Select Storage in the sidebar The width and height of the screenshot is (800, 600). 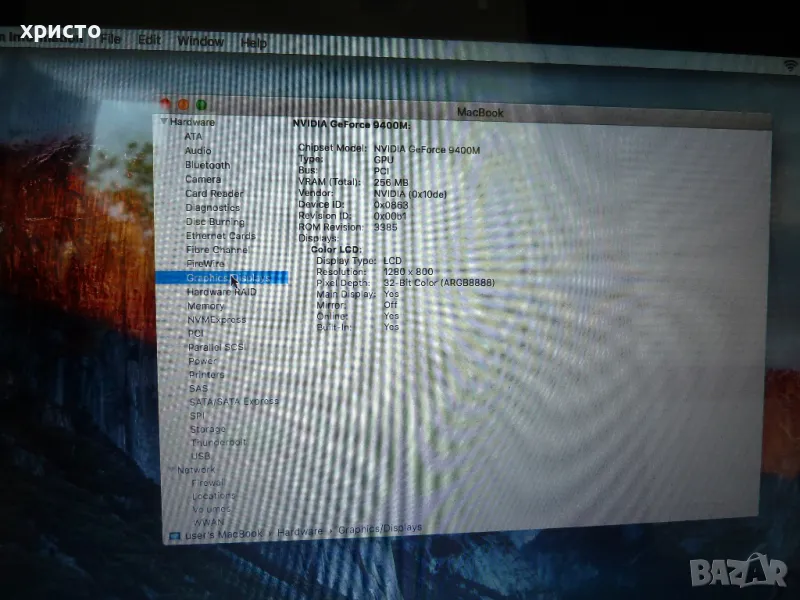tap(208, 429)
